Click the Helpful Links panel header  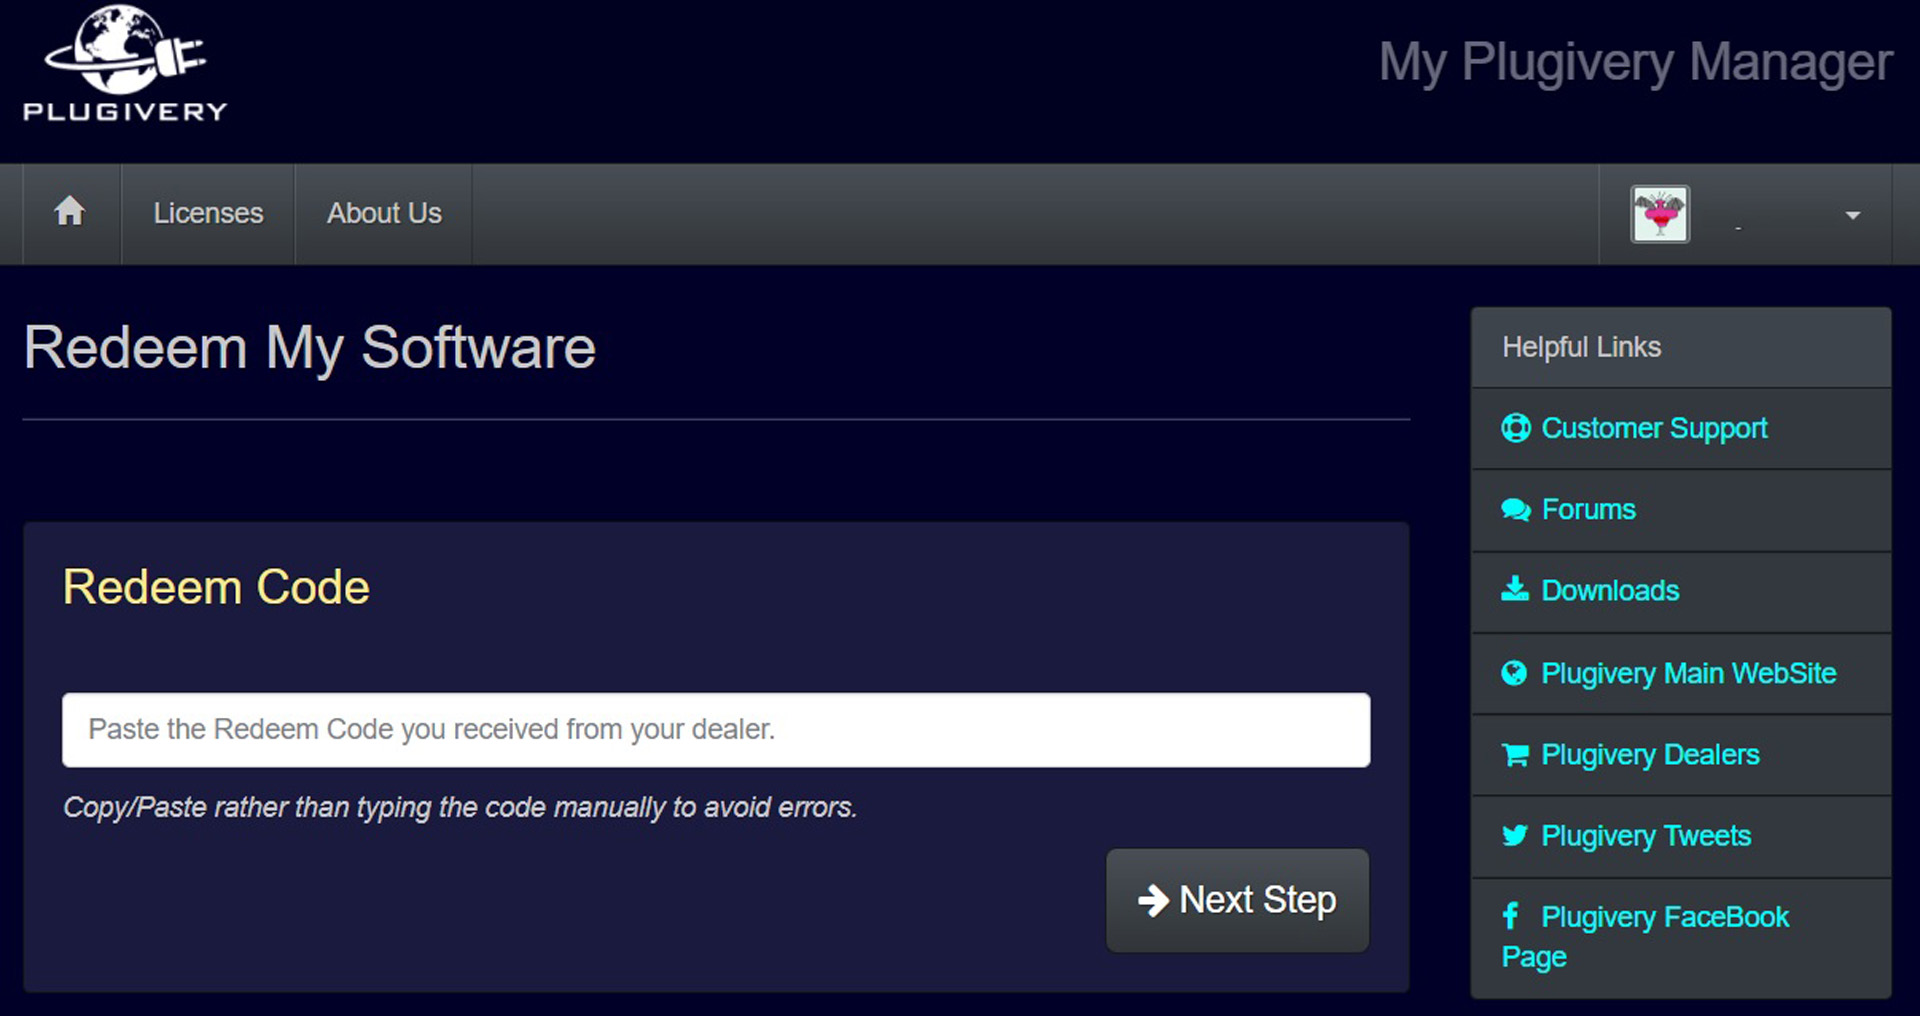point(1581,347)
